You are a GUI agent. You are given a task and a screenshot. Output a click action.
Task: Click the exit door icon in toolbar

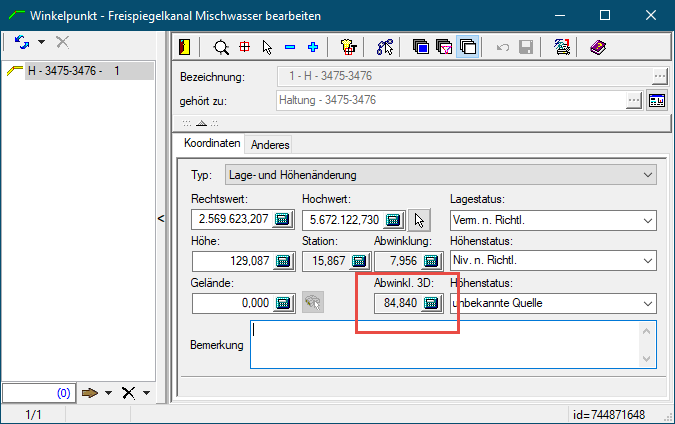[185, 46]
